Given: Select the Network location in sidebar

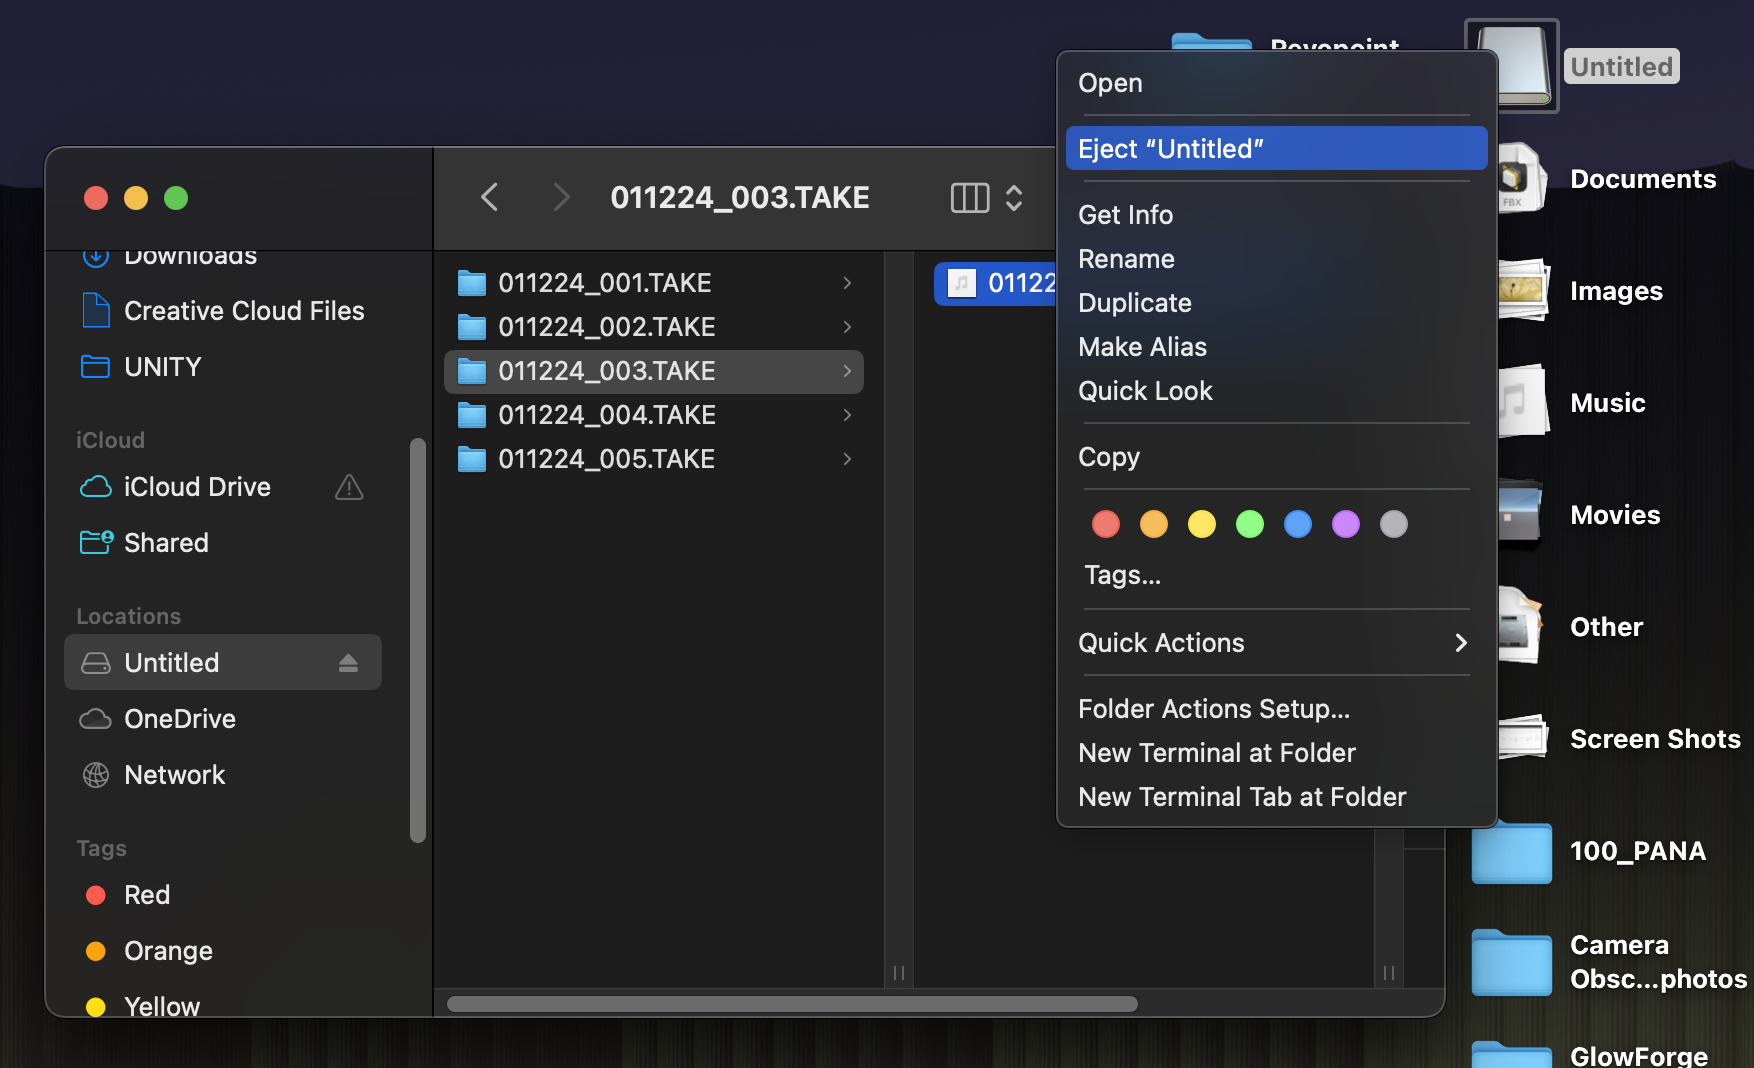Looking at the screenshot, I should (174, 775).
